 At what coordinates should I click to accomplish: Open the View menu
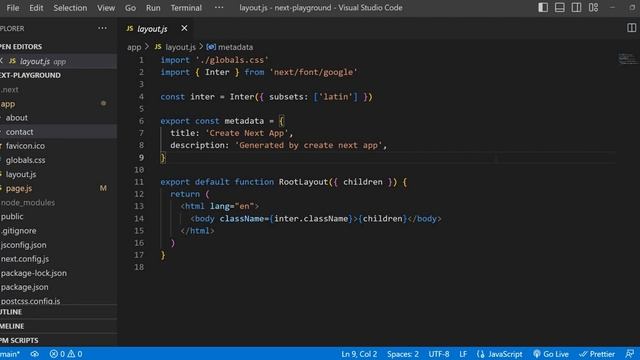point(106,8)
